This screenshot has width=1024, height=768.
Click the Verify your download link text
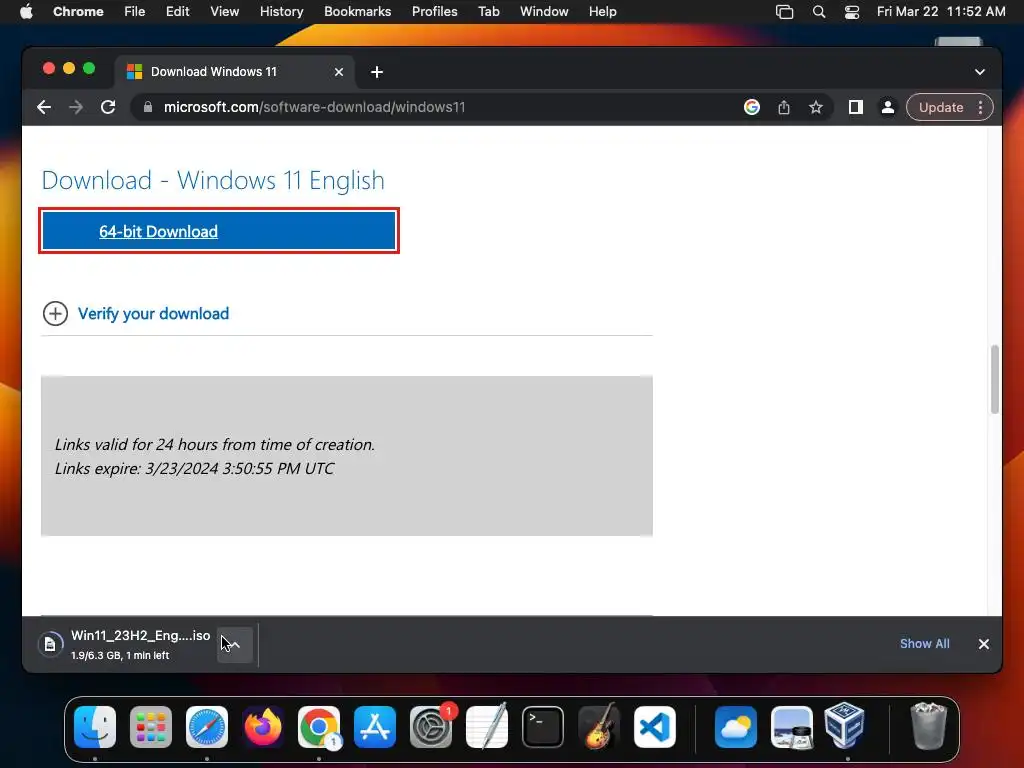[x=153, y=313]
